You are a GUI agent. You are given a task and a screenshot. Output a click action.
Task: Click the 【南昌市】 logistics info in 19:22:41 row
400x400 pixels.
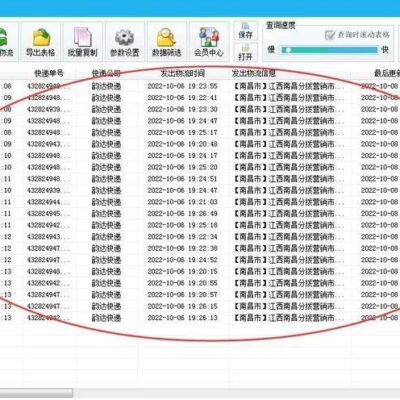pos(289,98)
